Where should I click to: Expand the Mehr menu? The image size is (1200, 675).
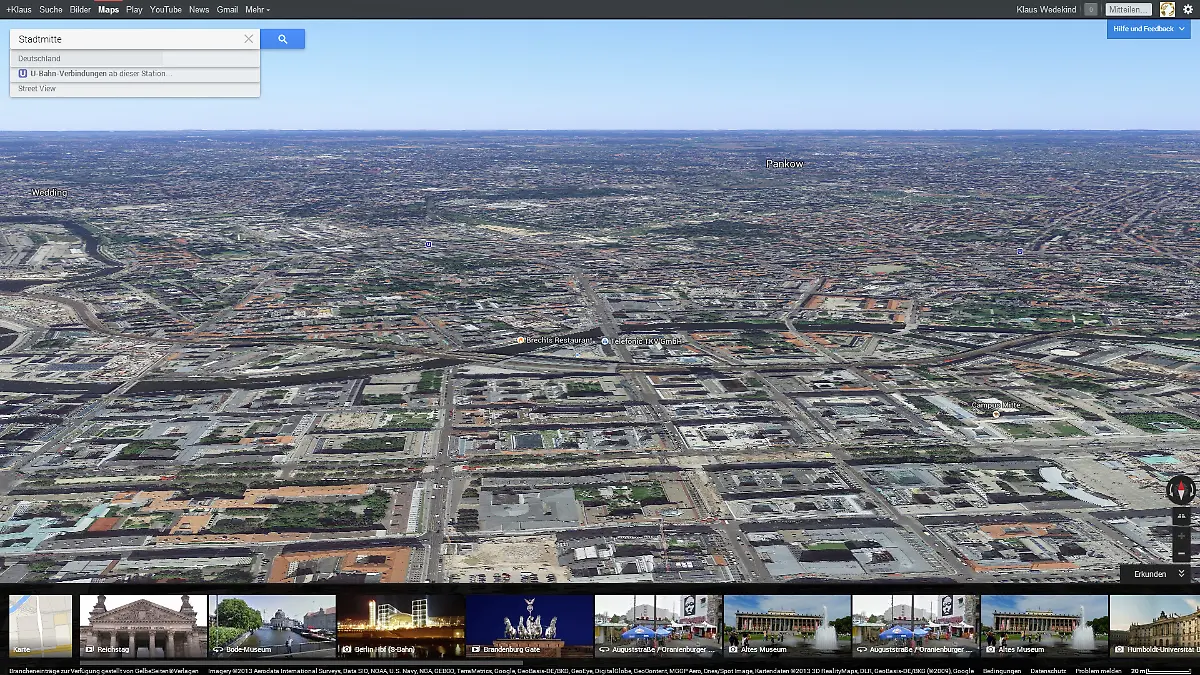[257, 9]
